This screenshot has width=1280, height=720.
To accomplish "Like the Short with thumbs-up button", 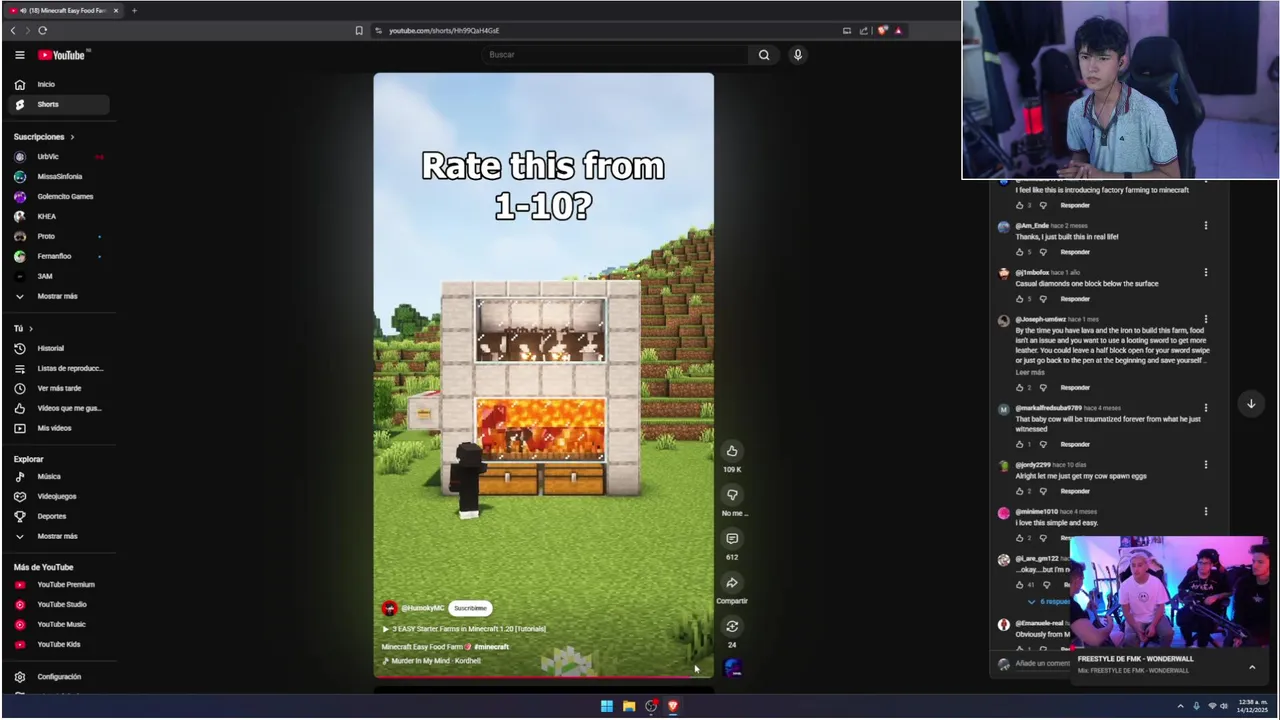I will pos(732,451).
